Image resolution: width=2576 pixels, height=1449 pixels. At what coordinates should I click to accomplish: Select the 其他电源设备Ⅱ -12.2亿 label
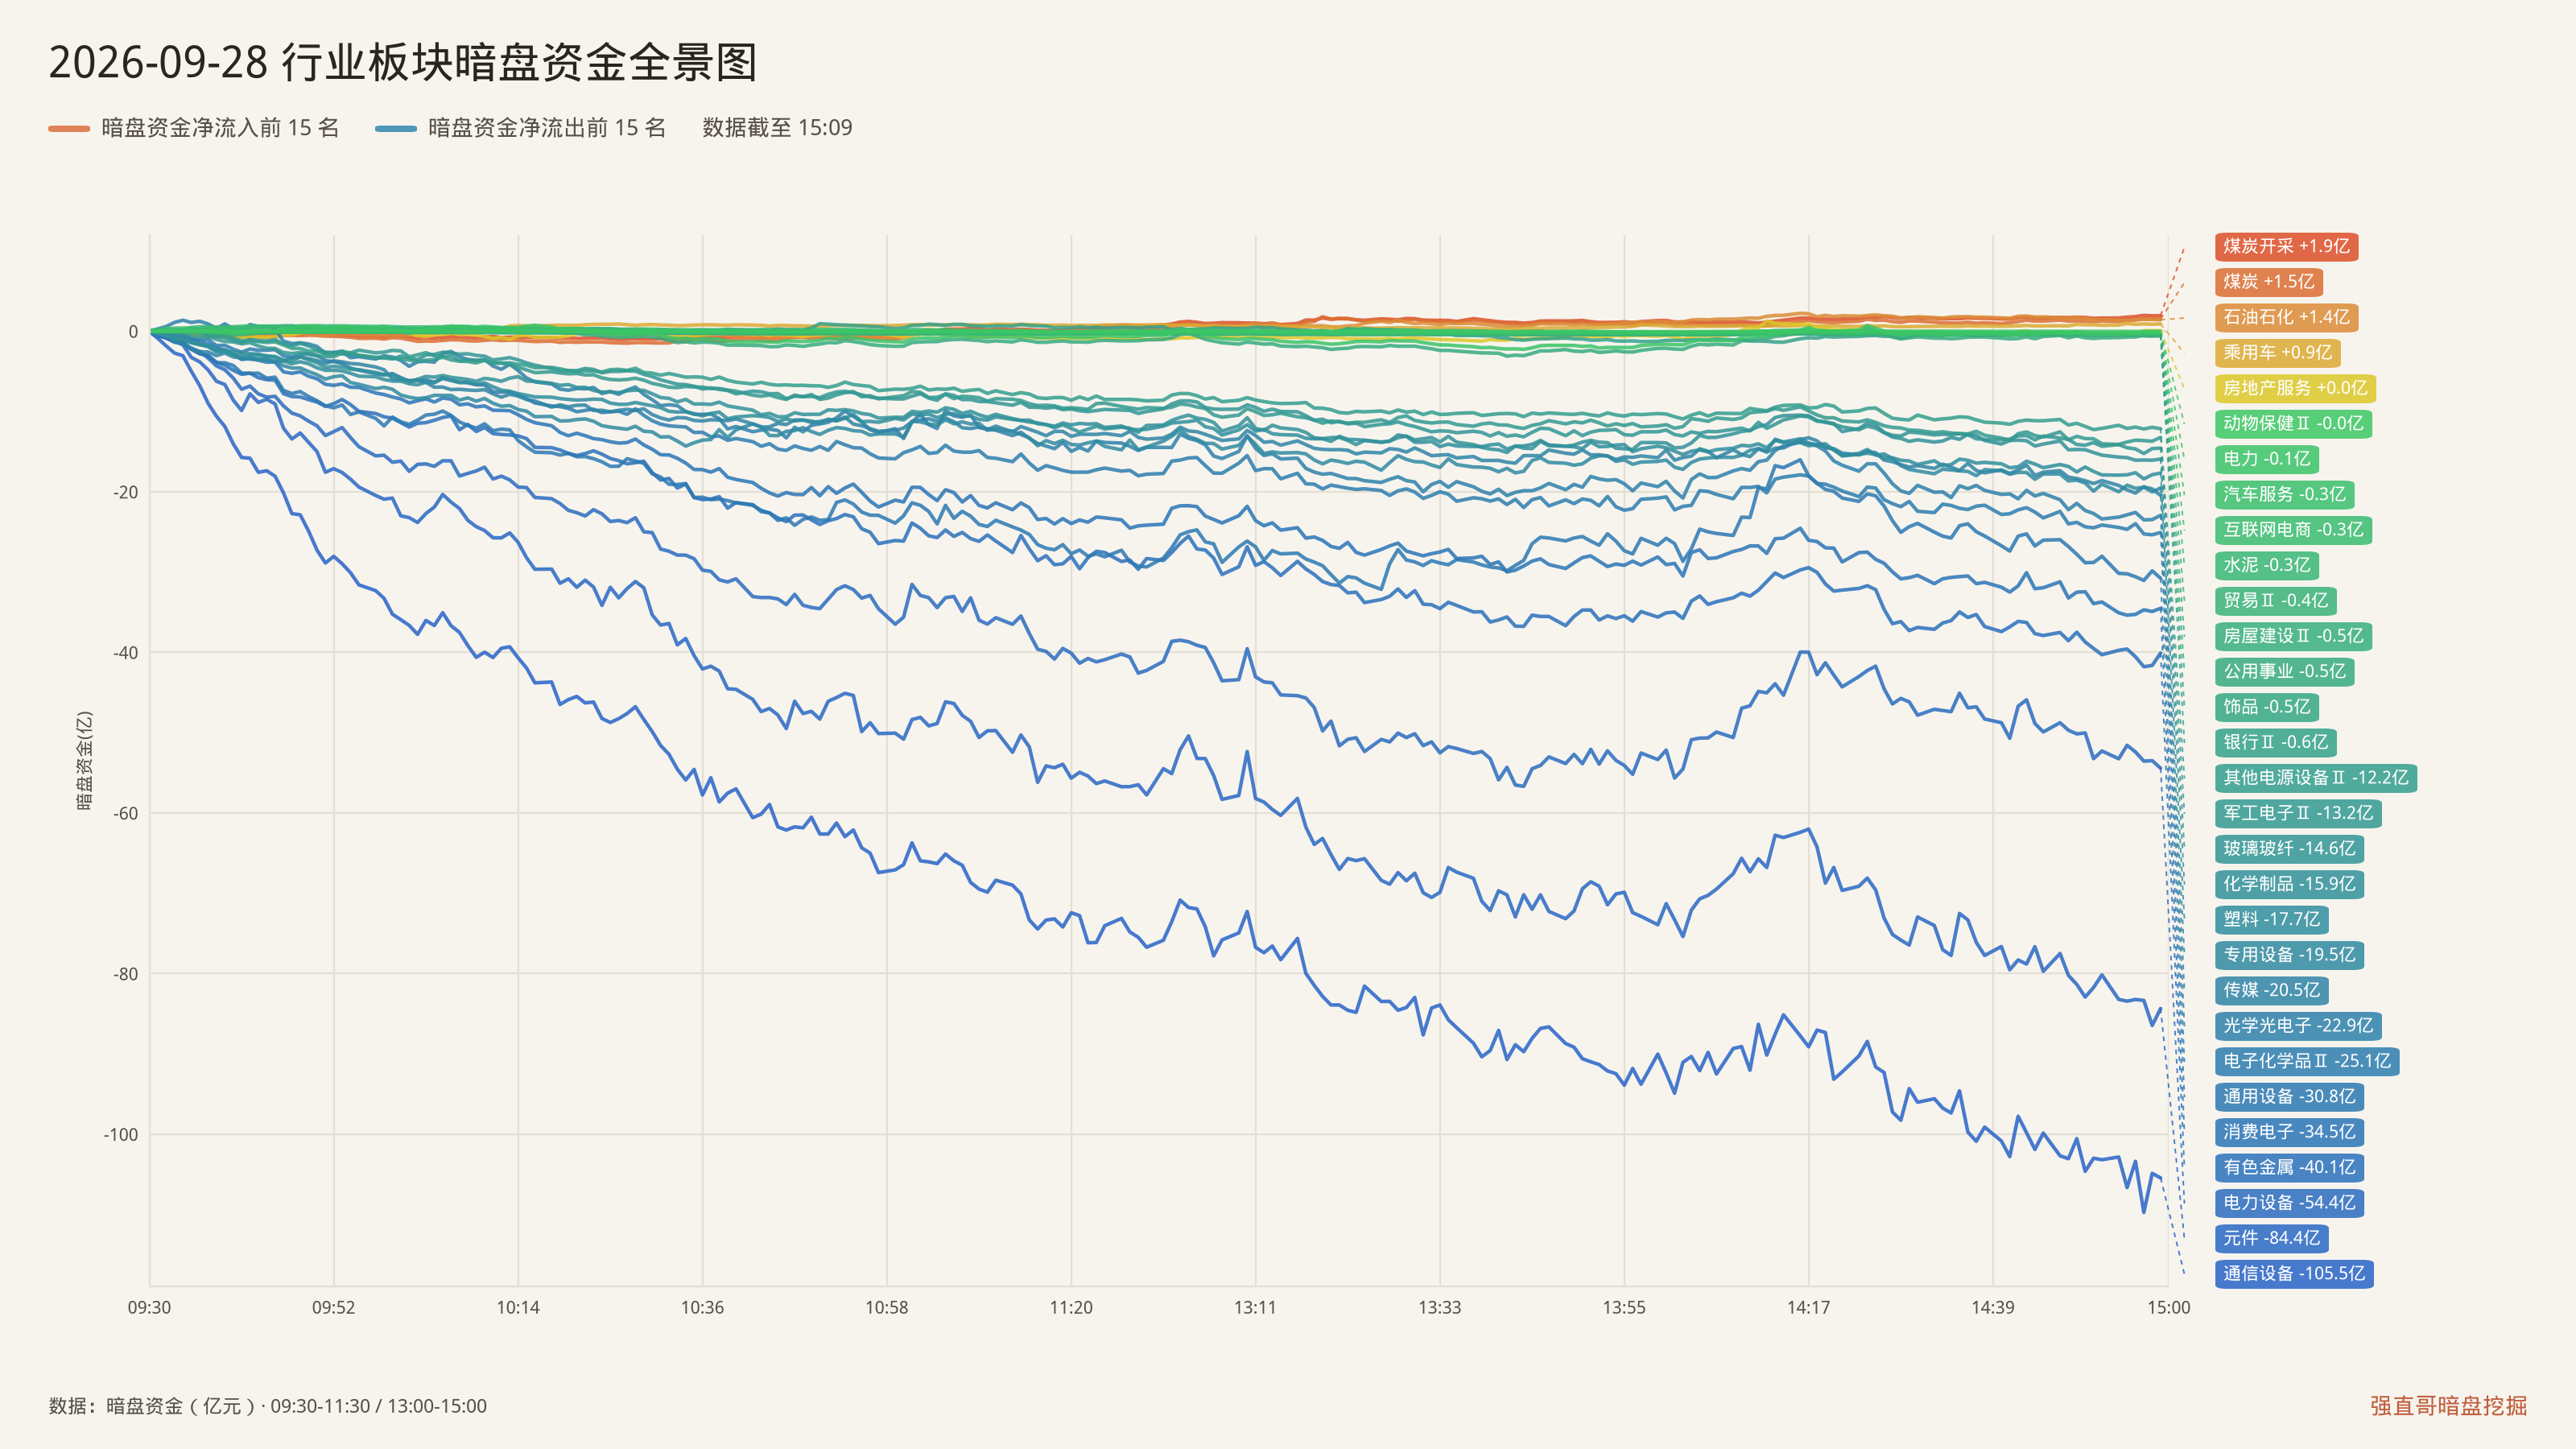[x=2316, y=778]
